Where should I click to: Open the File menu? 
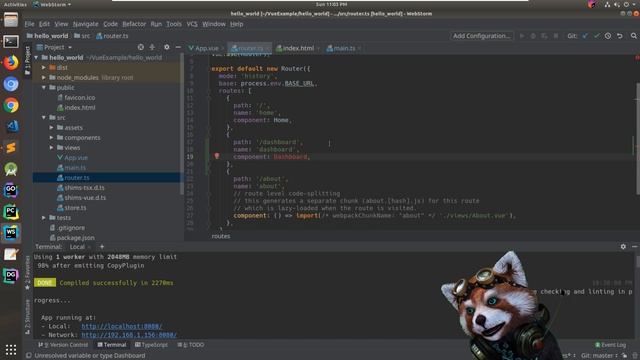click(29, 24)
